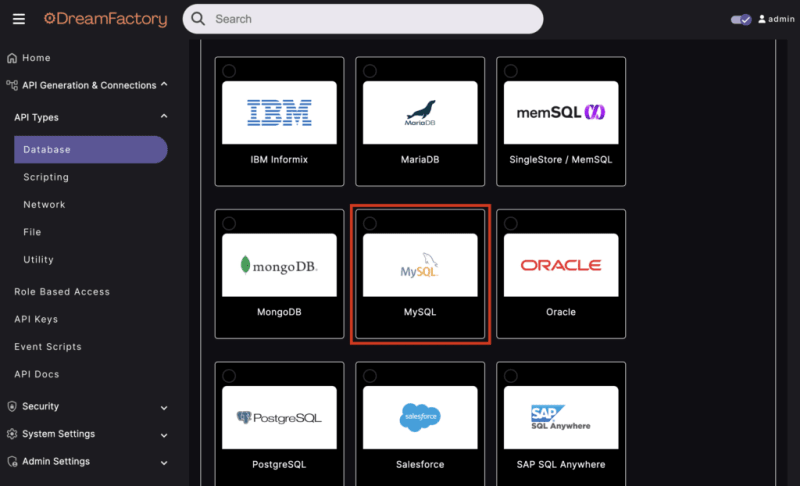
Task: Click the System Settings label
Action: pyautogui.click(x=59, y=434)
